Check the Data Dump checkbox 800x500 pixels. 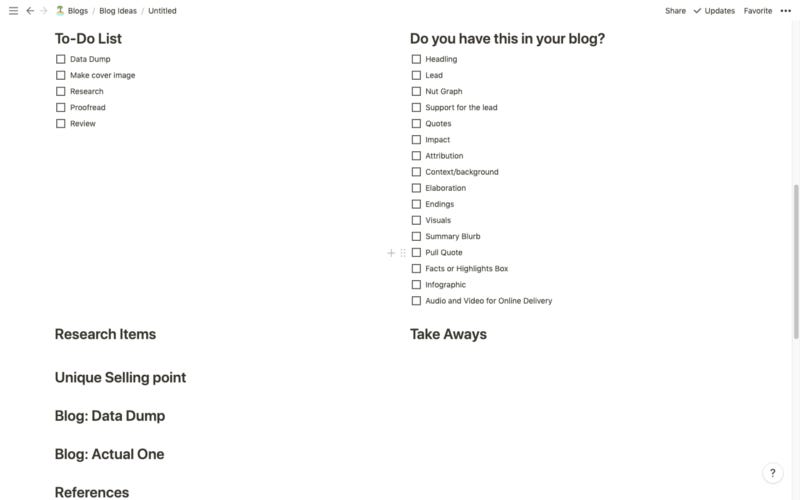point(61,59)
